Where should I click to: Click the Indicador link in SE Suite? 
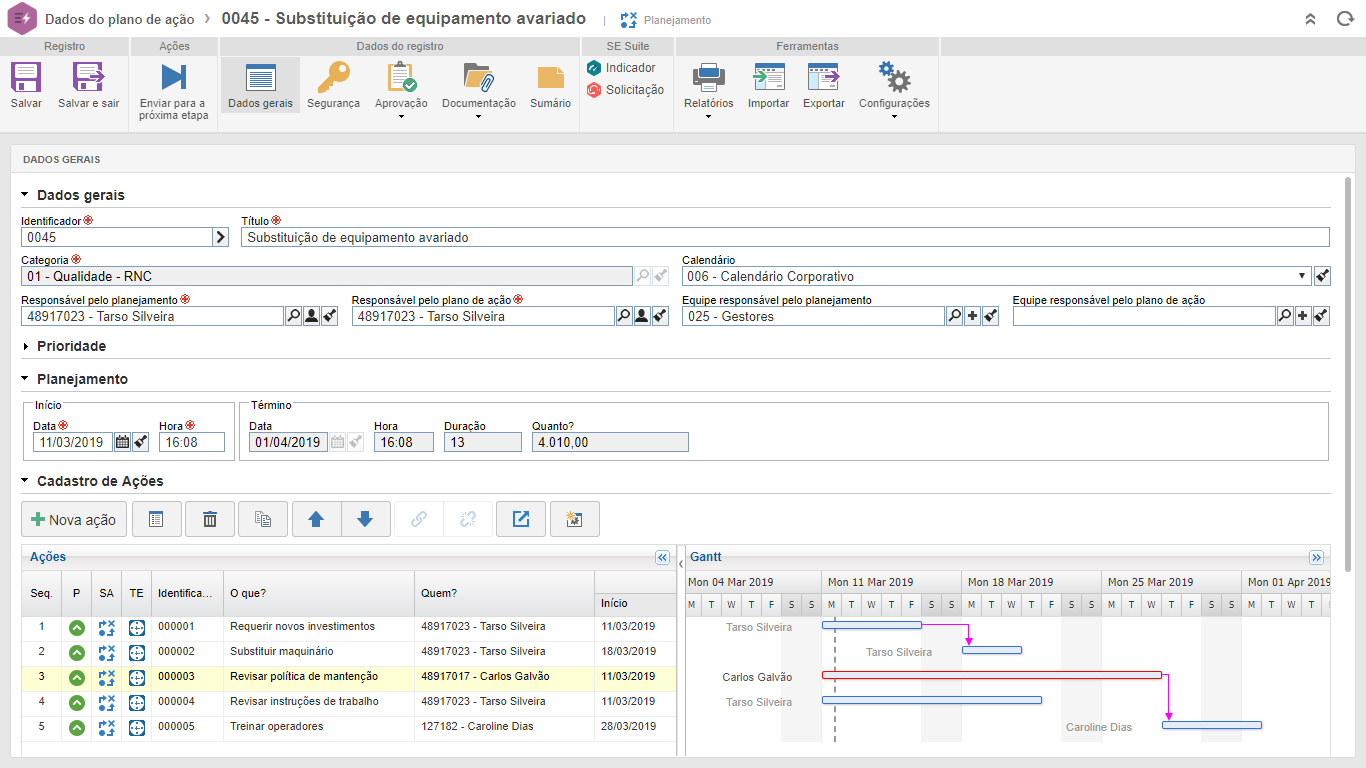[630, 68]
